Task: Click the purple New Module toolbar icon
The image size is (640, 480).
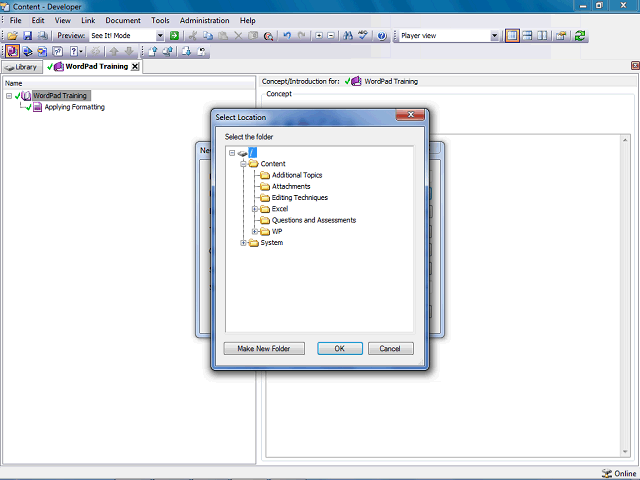Action: pos(12,51)
